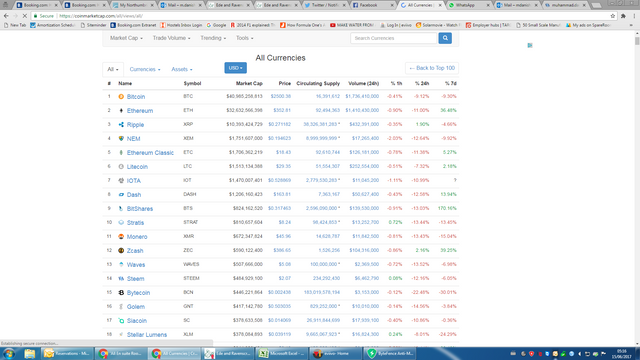Click the system tray clock
Screen dimensions: 640x360
[622, 353]
